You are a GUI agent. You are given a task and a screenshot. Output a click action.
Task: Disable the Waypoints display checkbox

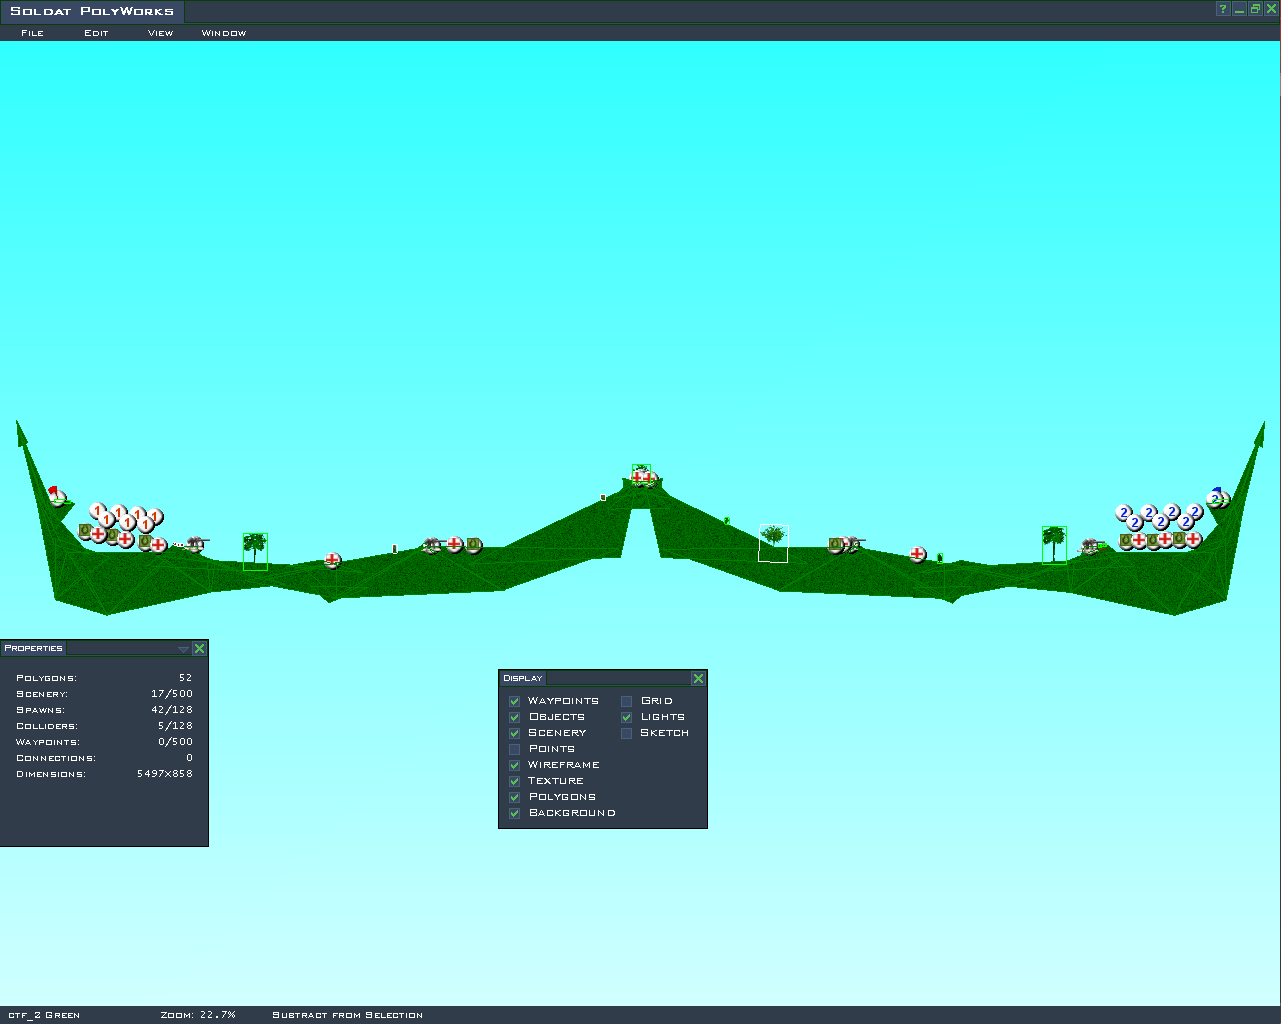tap(515, 701)
